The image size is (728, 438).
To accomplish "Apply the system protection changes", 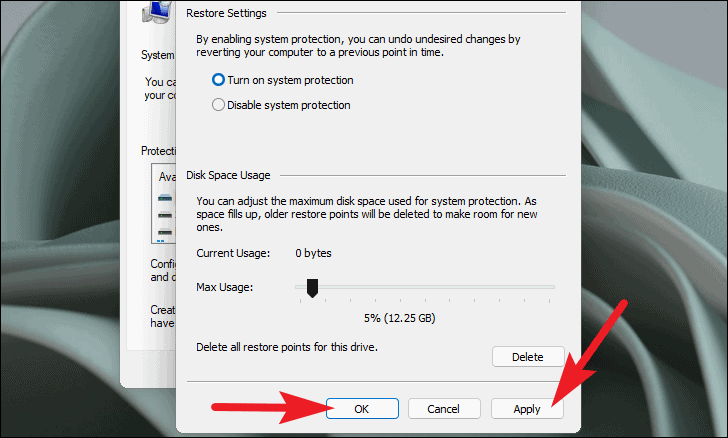I will pos(527,408).
